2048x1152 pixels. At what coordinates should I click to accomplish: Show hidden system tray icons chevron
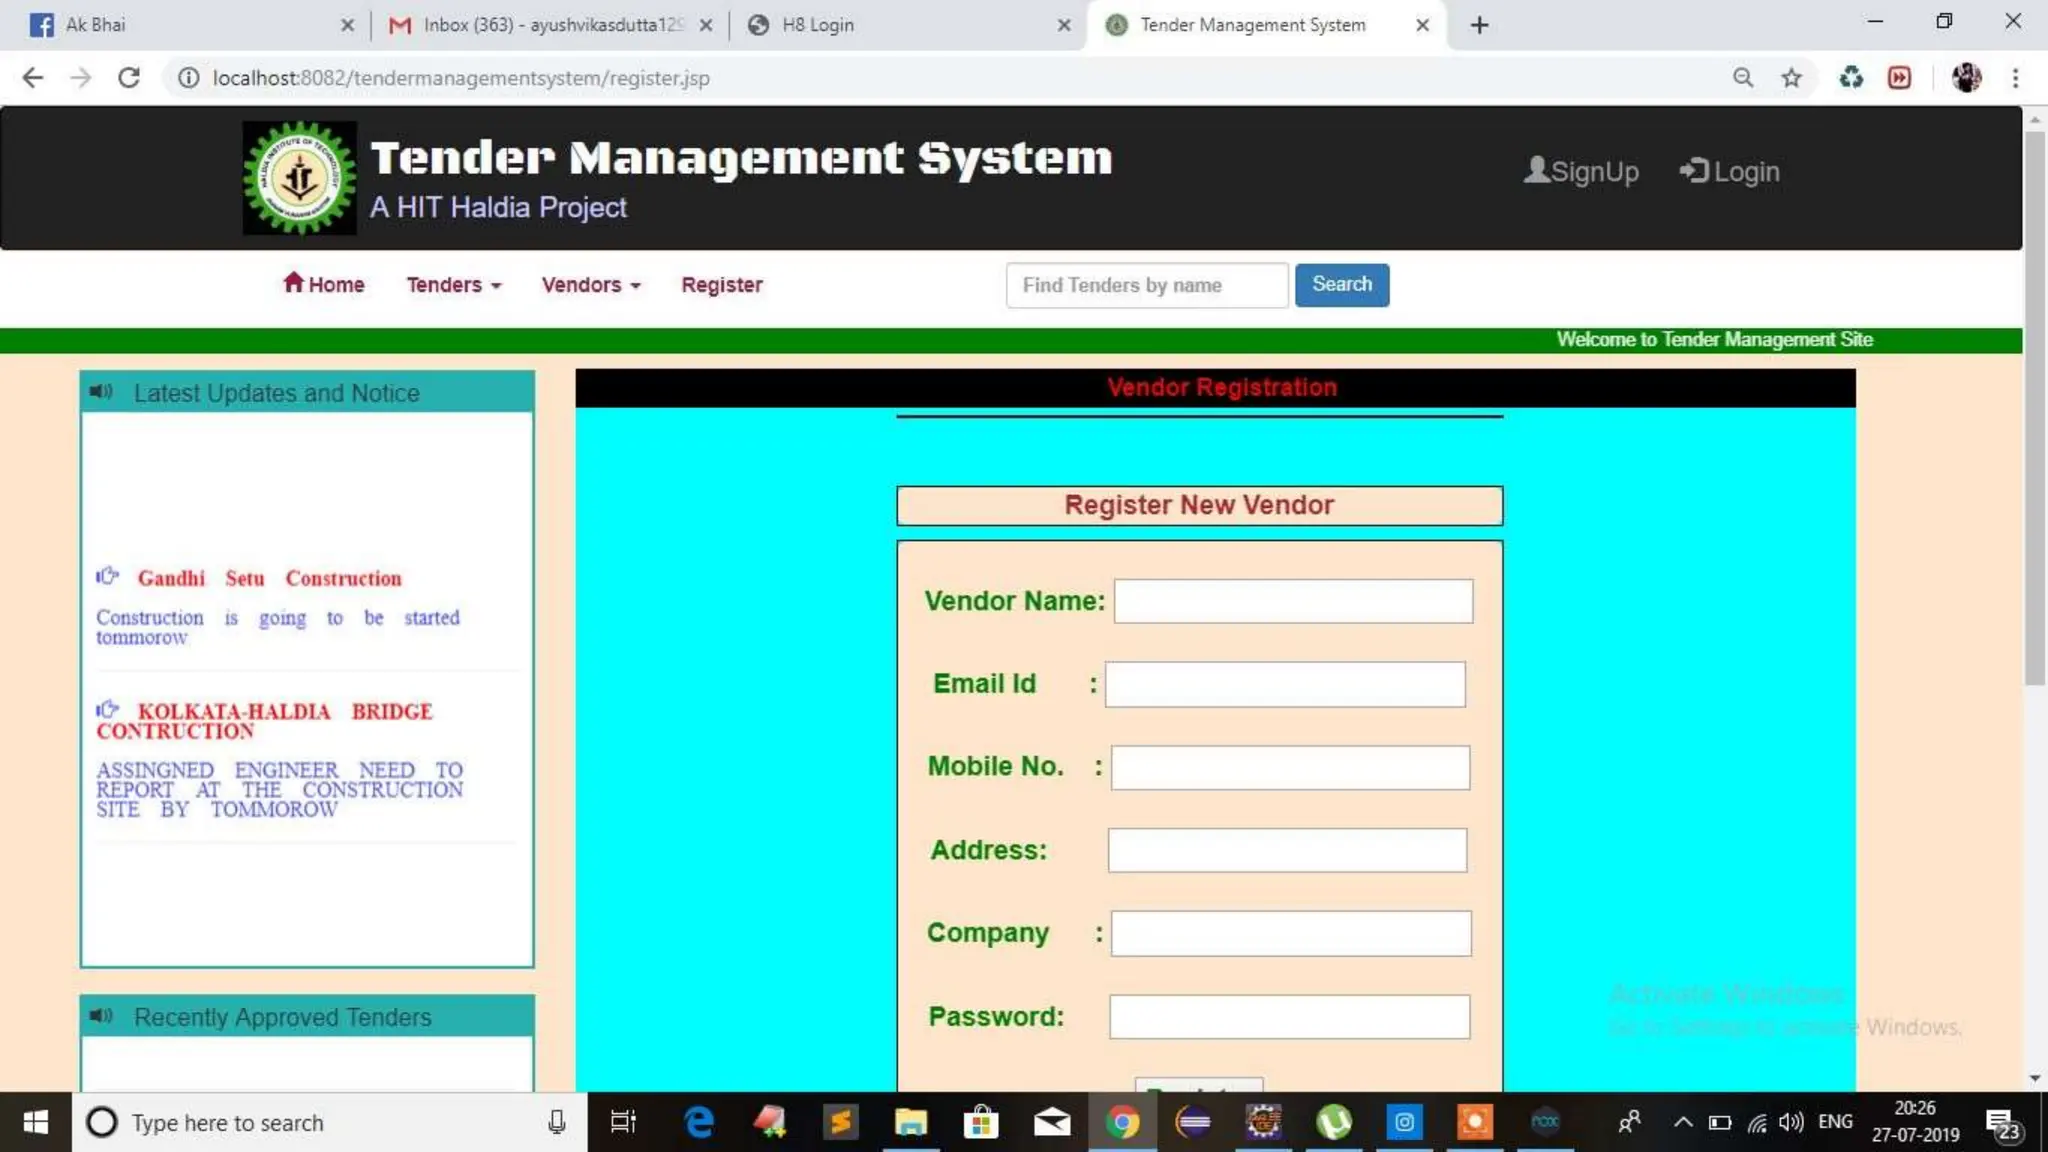(1683, 1122)
